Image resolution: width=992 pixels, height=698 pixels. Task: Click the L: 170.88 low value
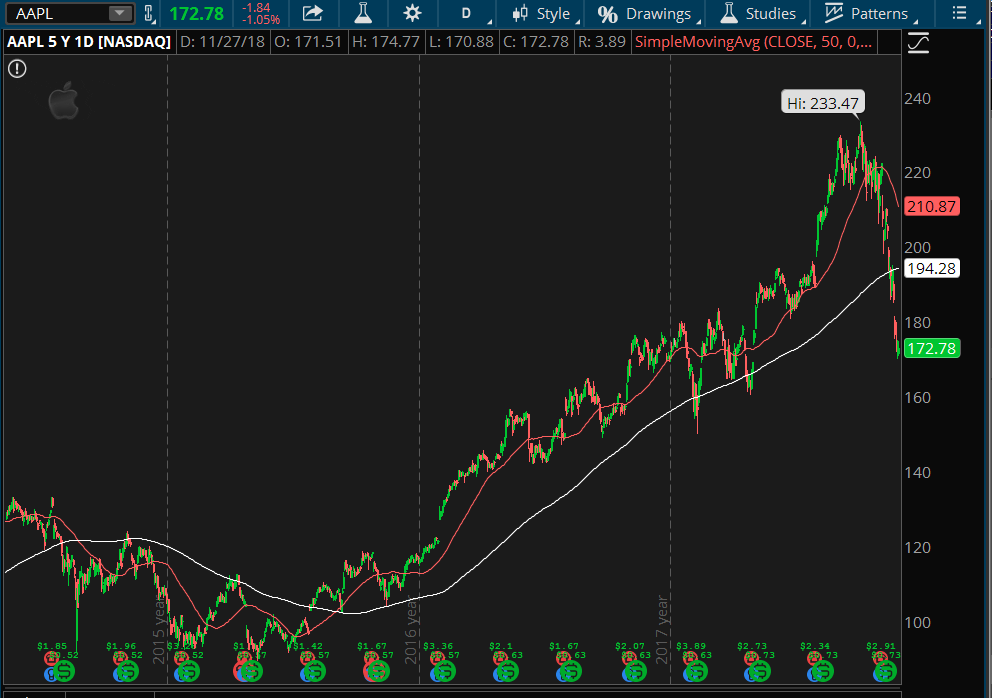point(461,42)
